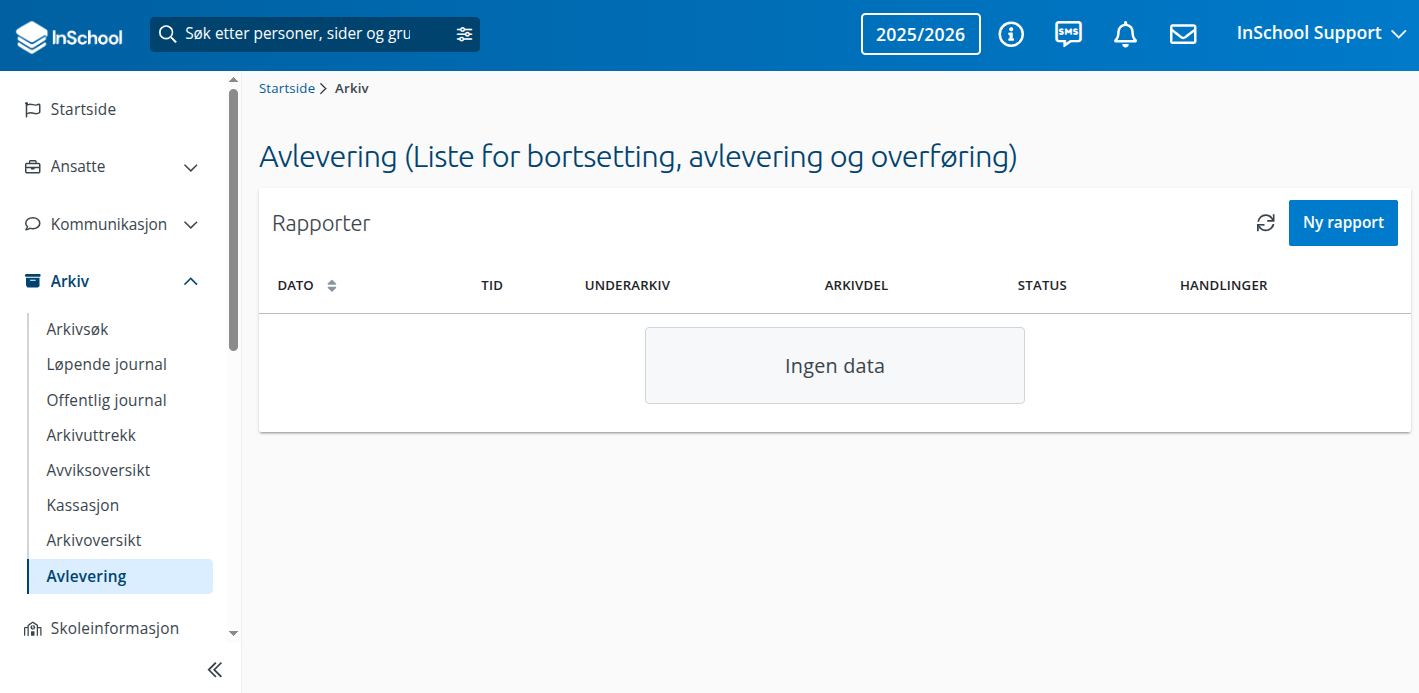Click the ARKIVDEL column header
Screen dimensions: 1419x693
pos(856,286)
